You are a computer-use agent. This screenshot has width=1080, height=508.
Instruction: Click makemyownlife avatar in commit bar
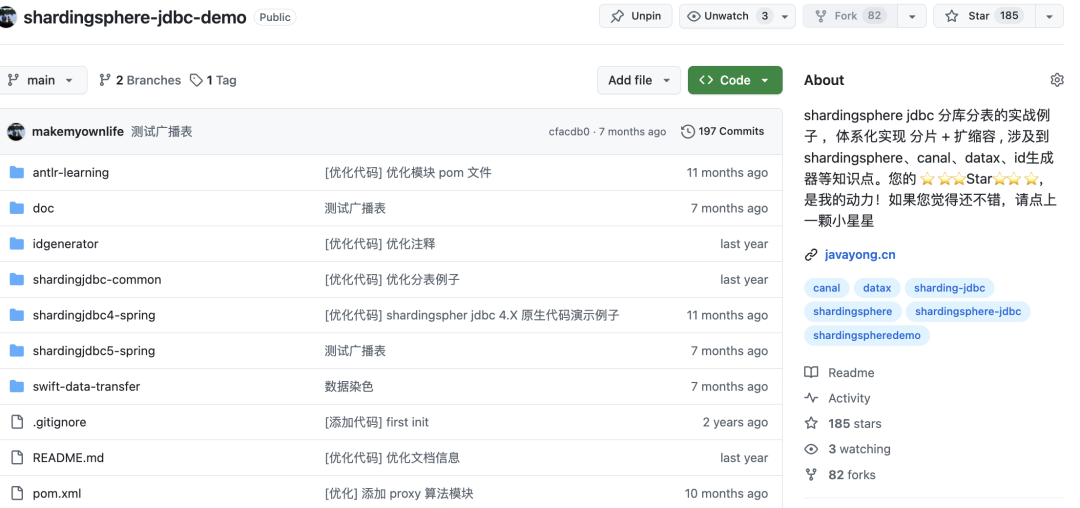16,131
